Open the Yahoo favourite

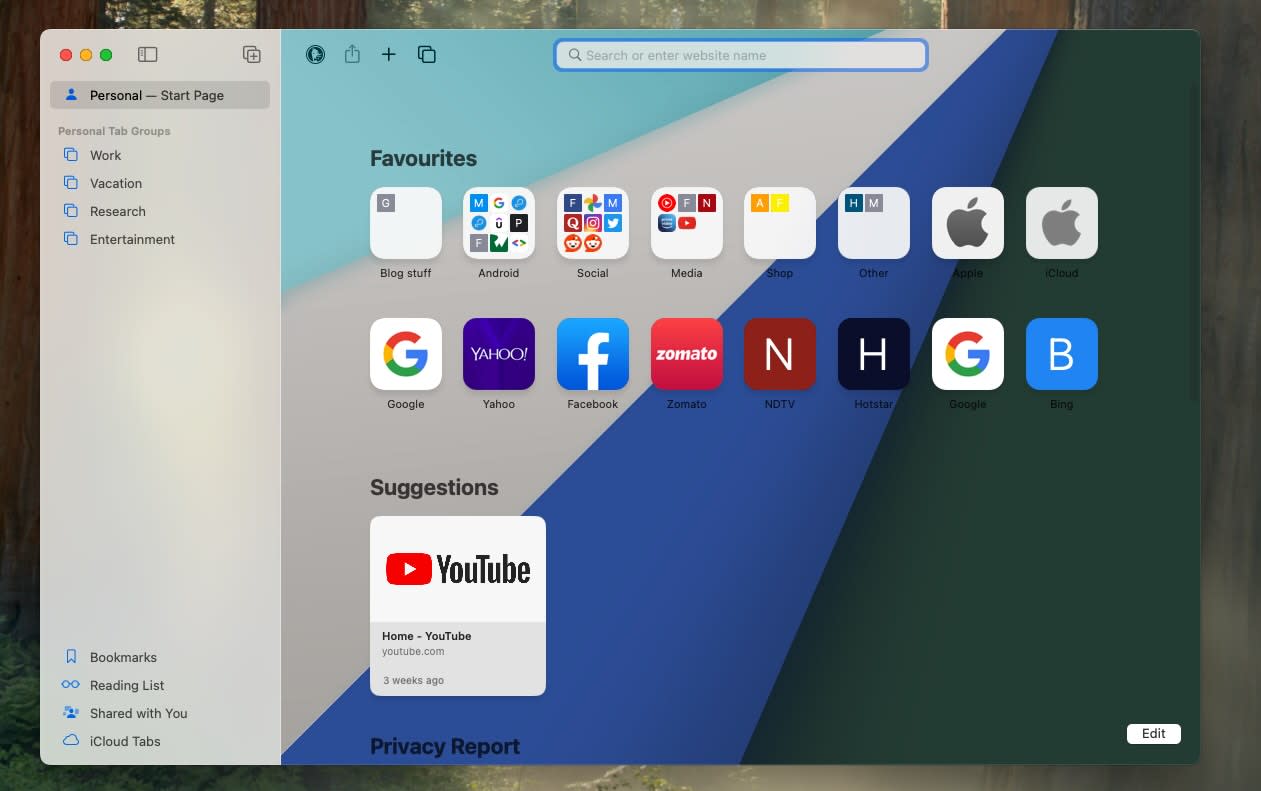coord(499,354)
